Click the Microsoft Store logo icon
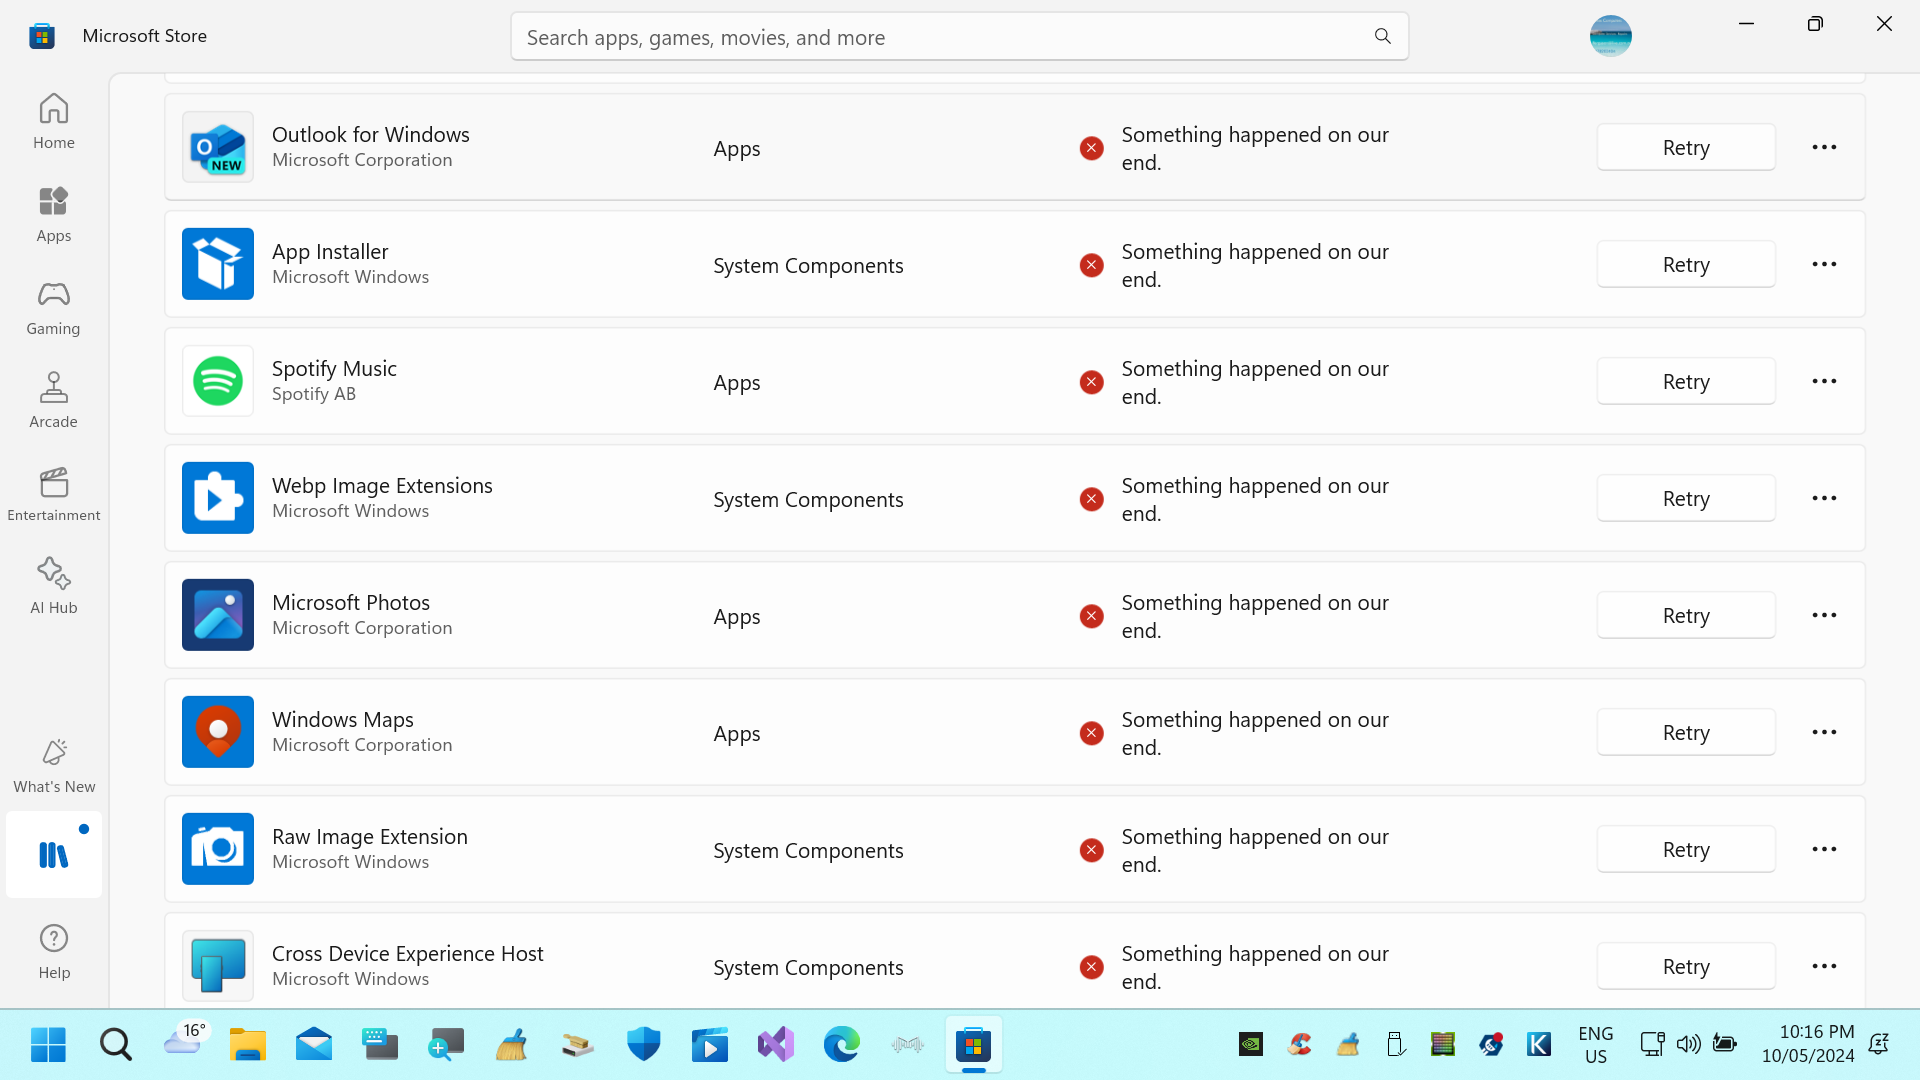 coord(42,36)
